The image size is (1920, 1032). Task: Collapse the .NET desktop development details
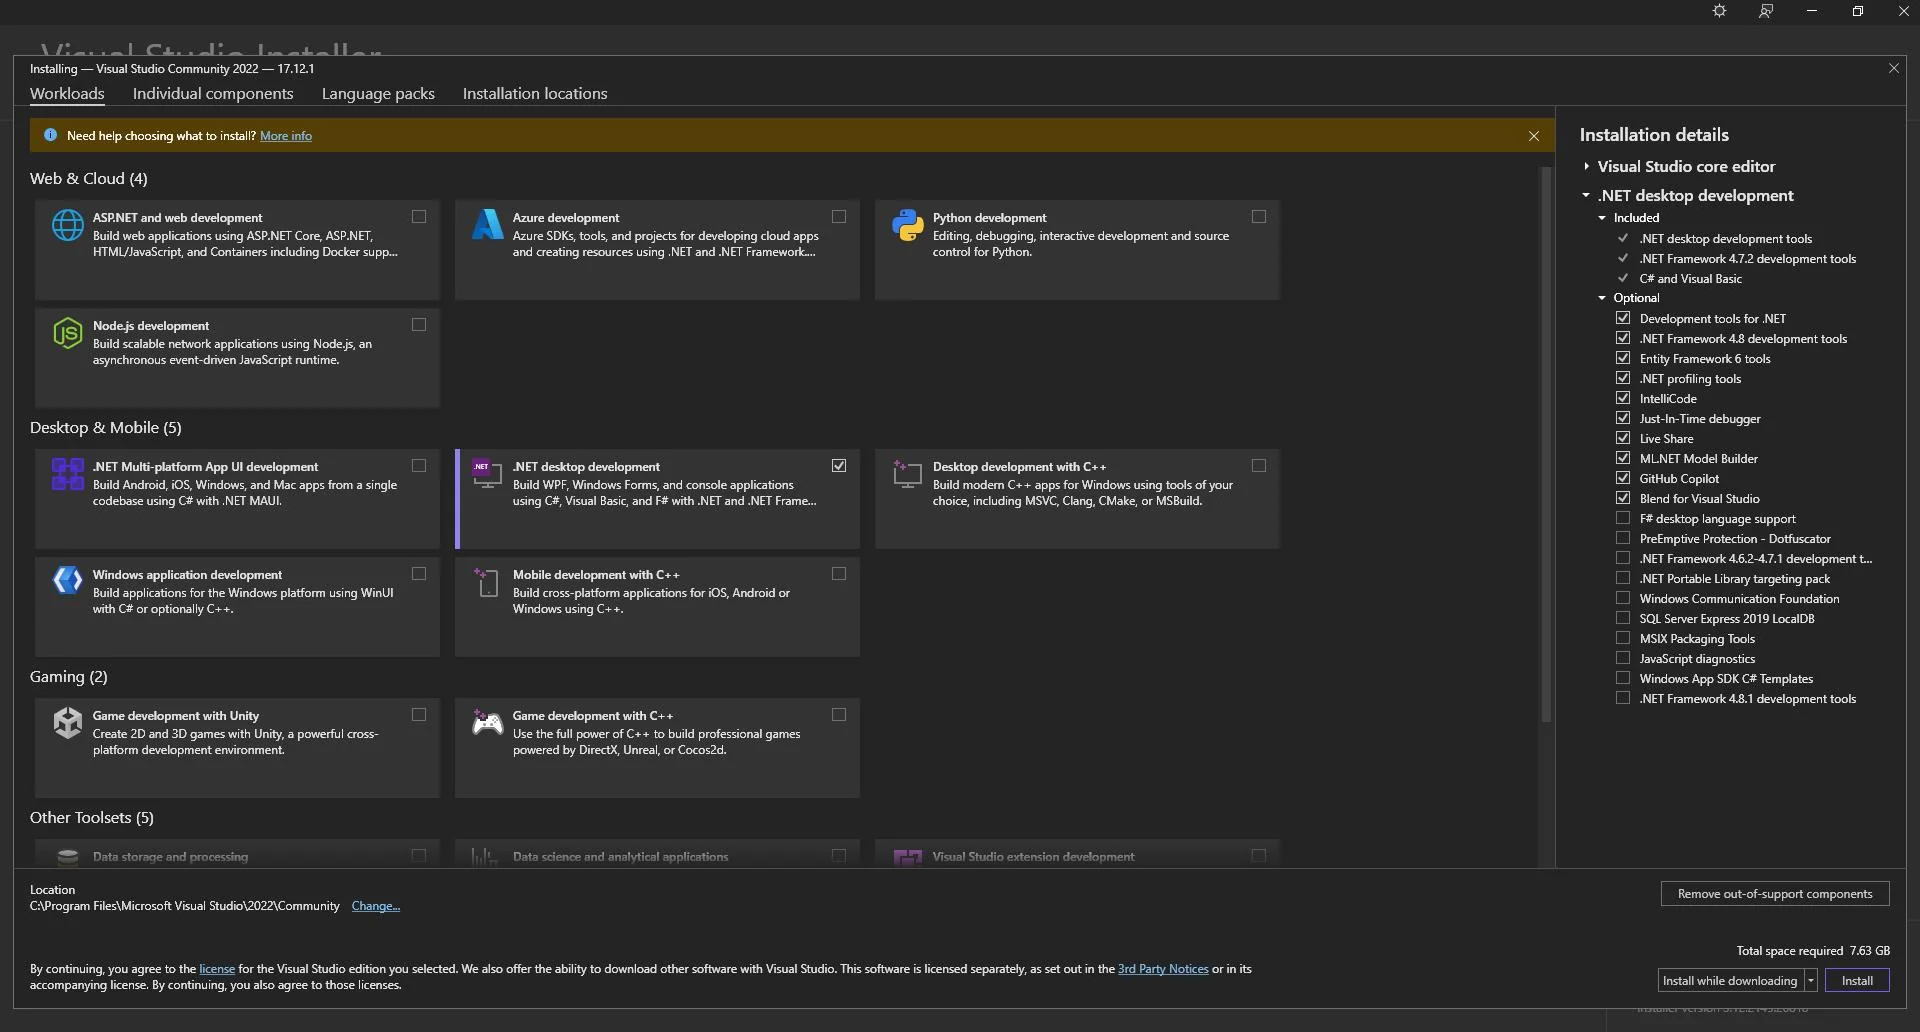(1587, 195)
